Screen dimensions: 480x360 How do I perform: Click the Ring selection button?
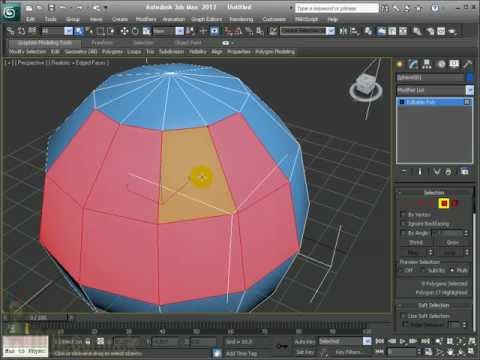[413, 252]
